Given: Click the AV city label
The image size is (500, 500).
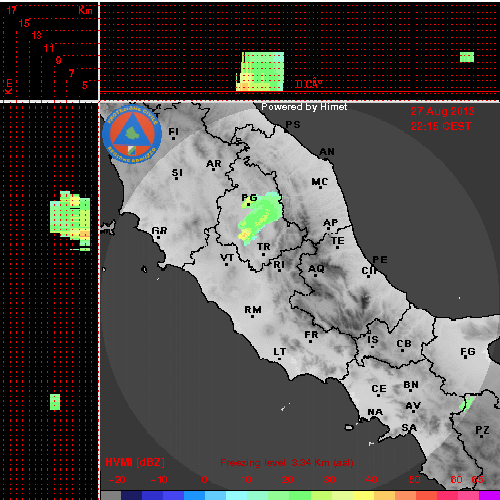Looking at the screenshot, I should coord(413,406).
